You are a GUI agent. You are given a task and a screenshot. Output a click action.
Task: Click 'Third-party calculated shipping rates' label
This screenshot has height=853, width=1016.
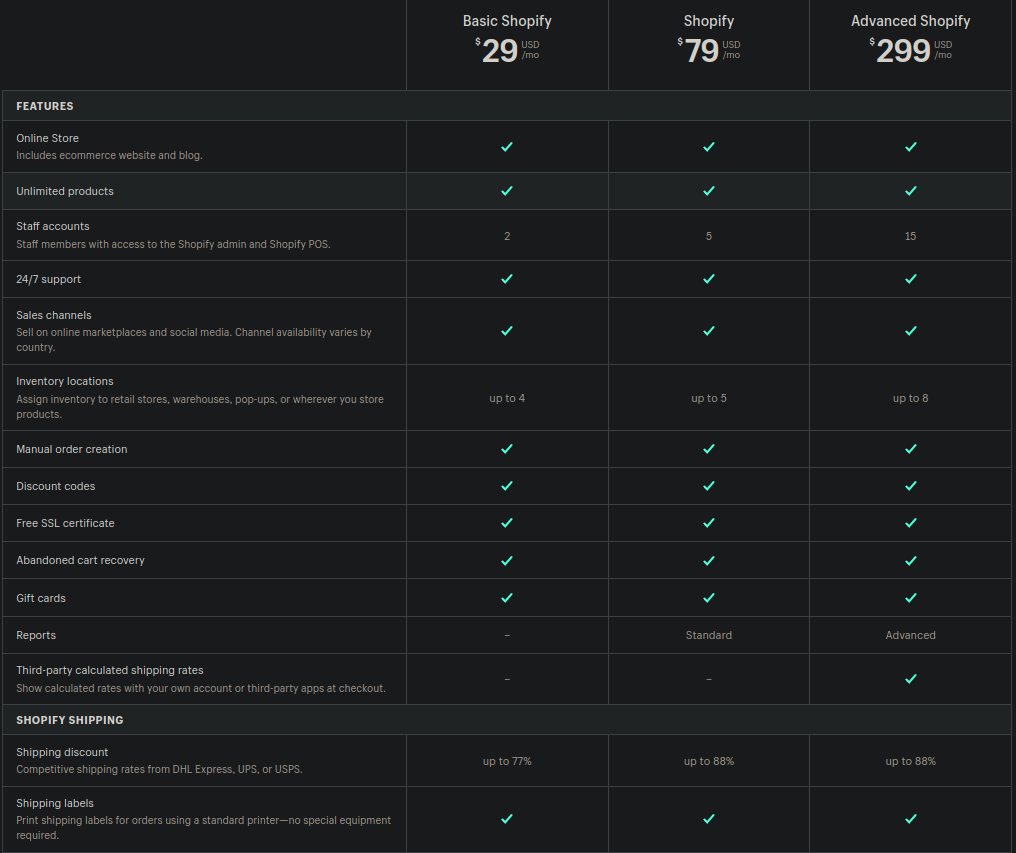click(110, 671)
